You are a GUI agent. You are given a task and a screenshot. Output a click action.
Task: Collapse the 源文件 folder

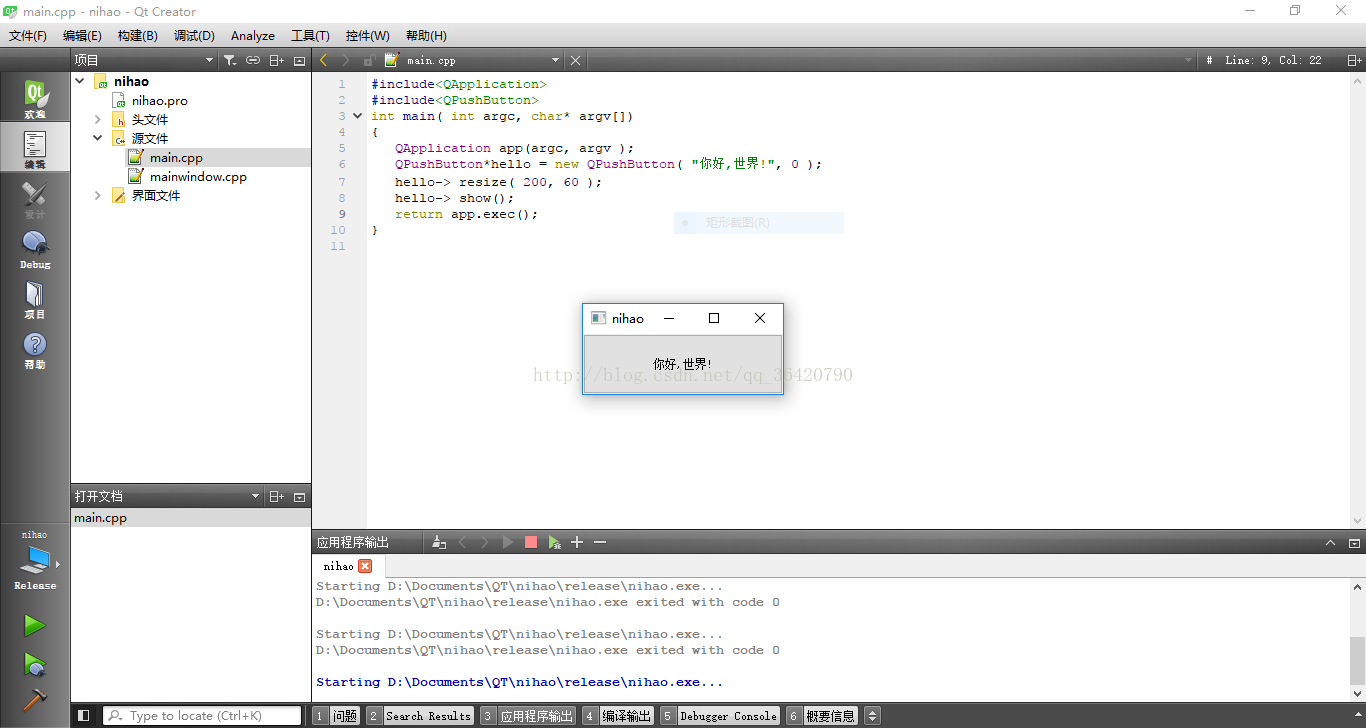click(x=98, y=138)
